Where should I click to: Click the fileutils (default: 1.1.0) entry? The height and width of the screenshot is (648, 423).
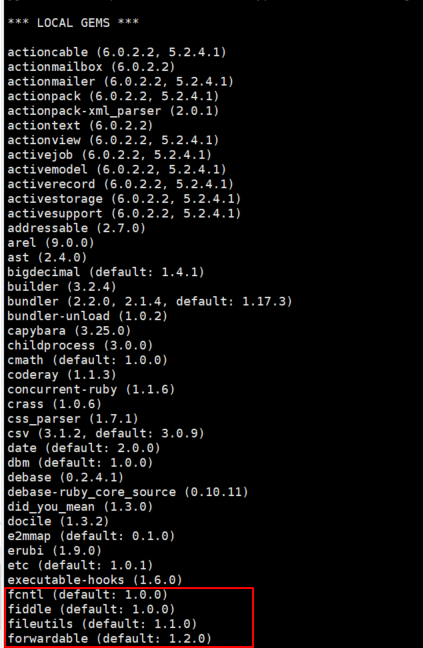point(102,624)
